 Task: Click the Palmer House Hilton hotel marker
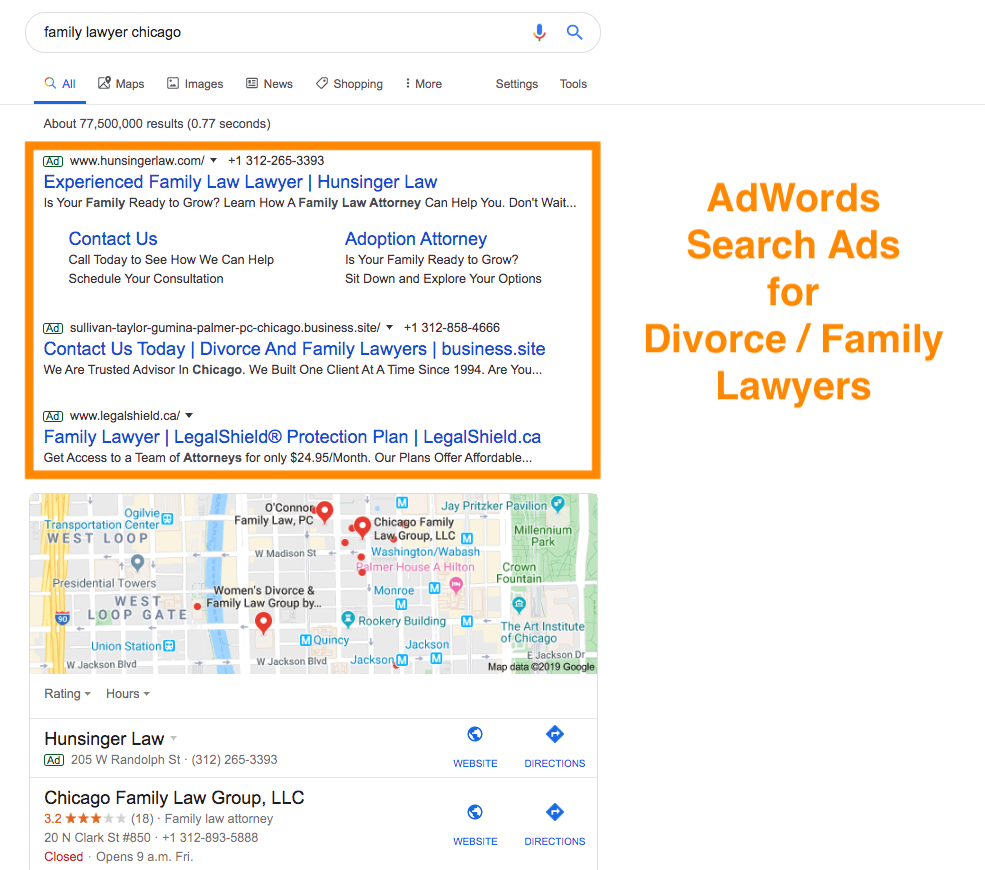456,586
